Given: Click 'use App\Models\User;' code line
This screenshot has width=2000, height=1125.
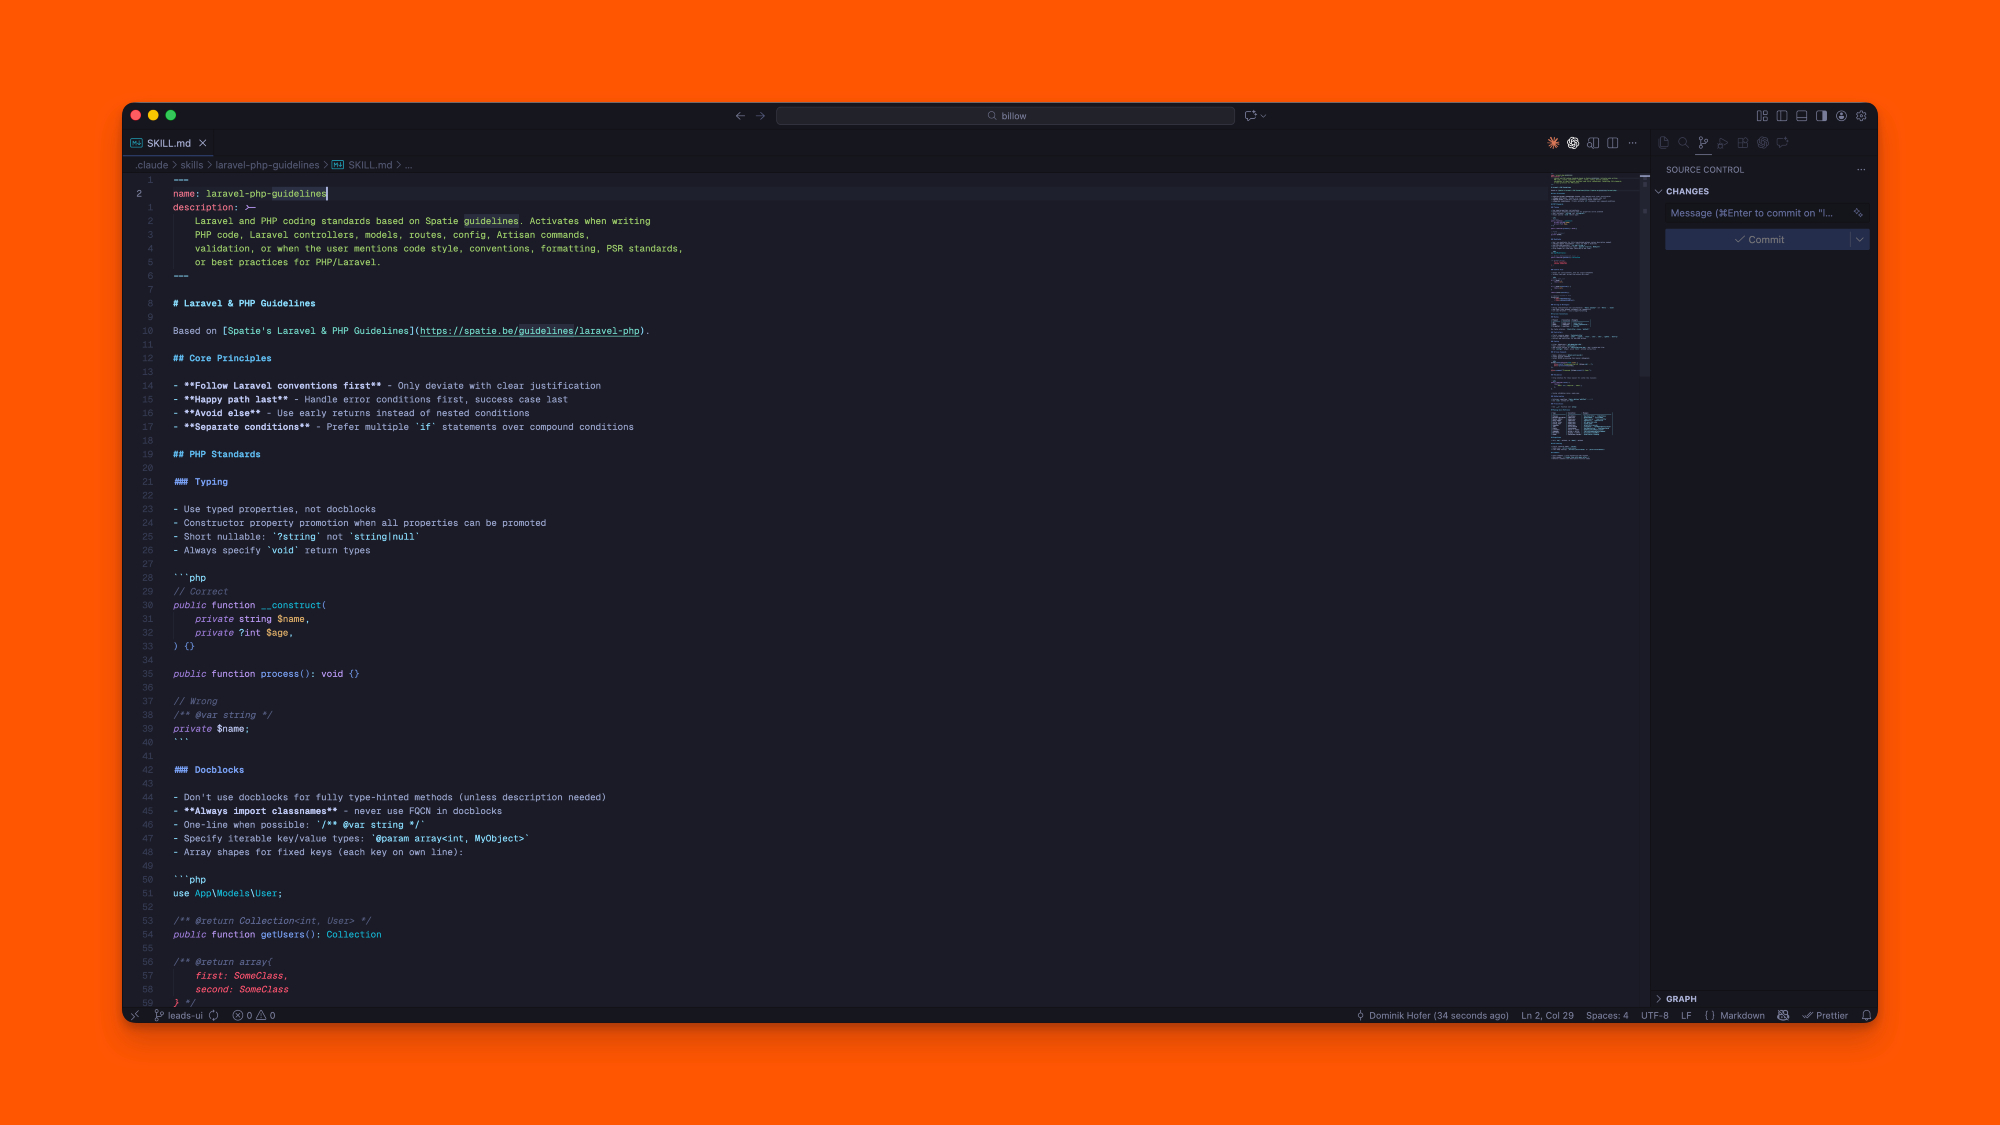Looking at the screenshot, I should 228,893.
